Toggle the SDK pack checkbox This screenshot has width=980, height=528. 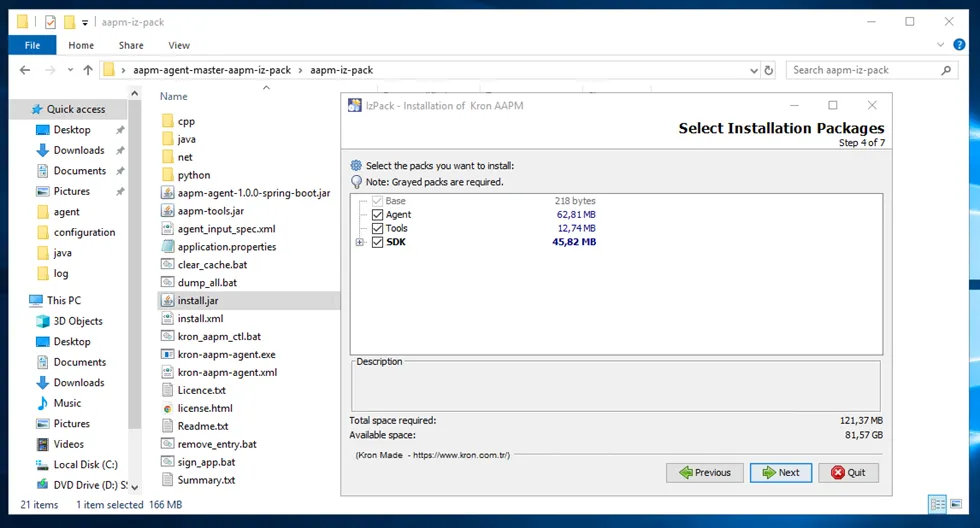(377, 242)
